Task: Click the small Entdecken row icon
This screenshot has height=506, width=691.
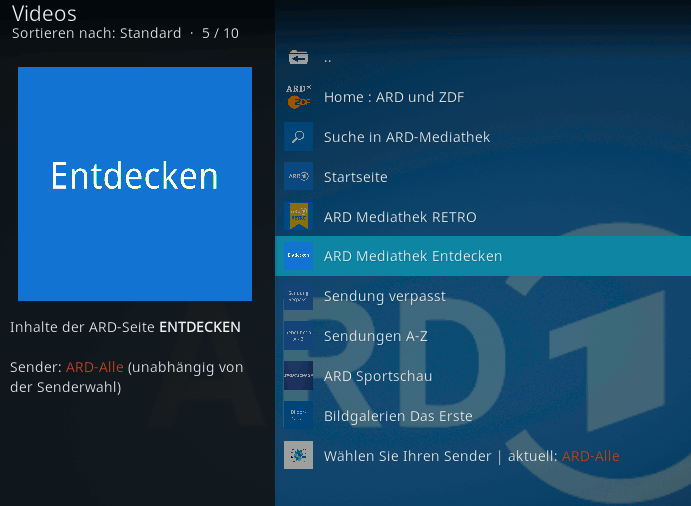Action: click(x=298, y=256)
